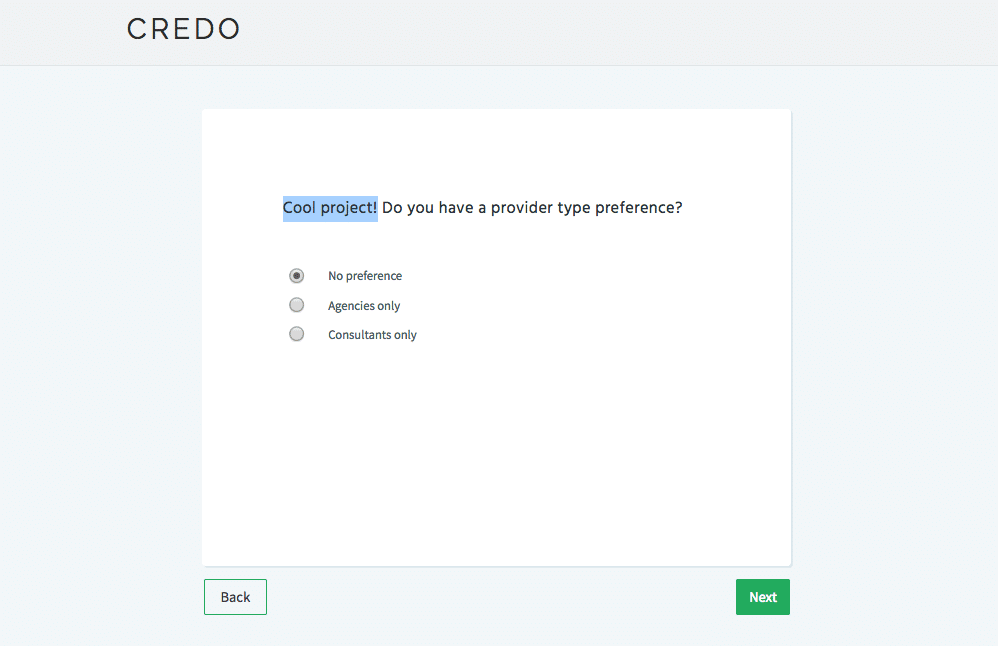998x646 pixels.
Task: Click the letter C of CREDO logo
Action: click(136, 29)
